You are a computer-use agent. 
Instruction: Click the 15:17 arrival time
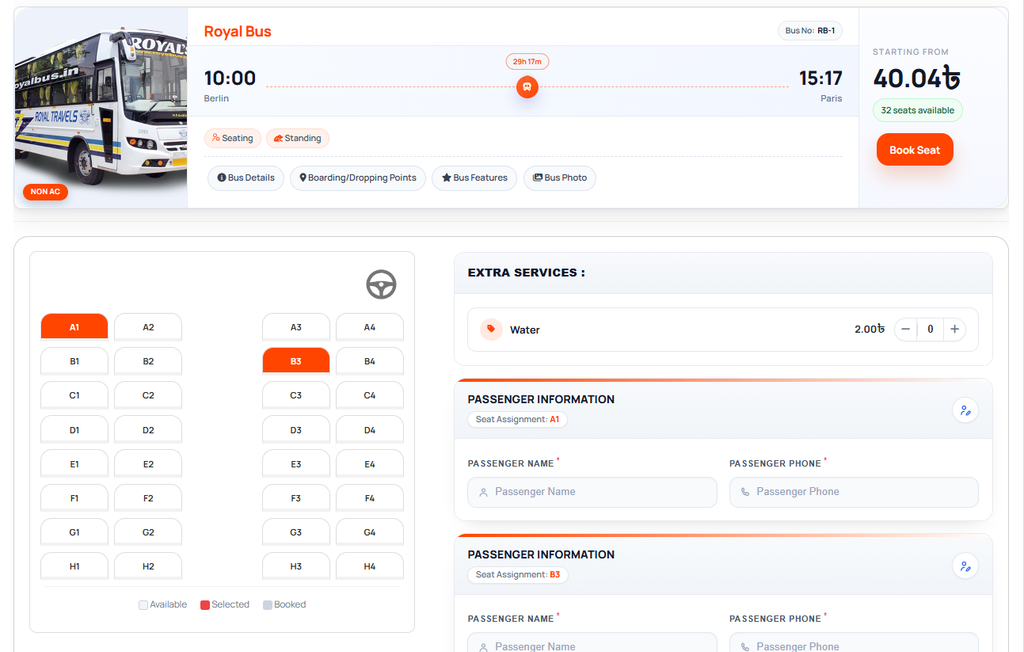pos(821,78)
